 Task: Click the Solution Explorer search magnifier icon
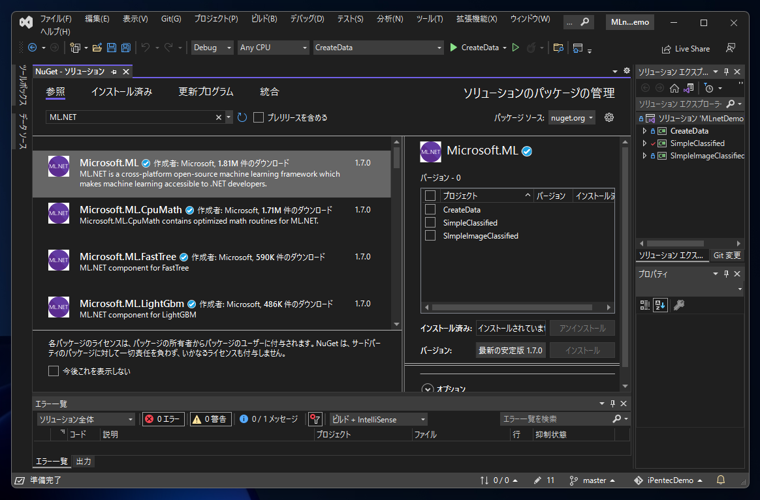pos(730,104)
